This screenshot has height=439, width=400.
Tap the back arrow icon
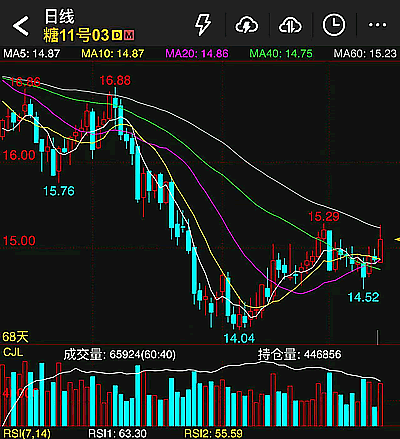(x=21, y=26)
